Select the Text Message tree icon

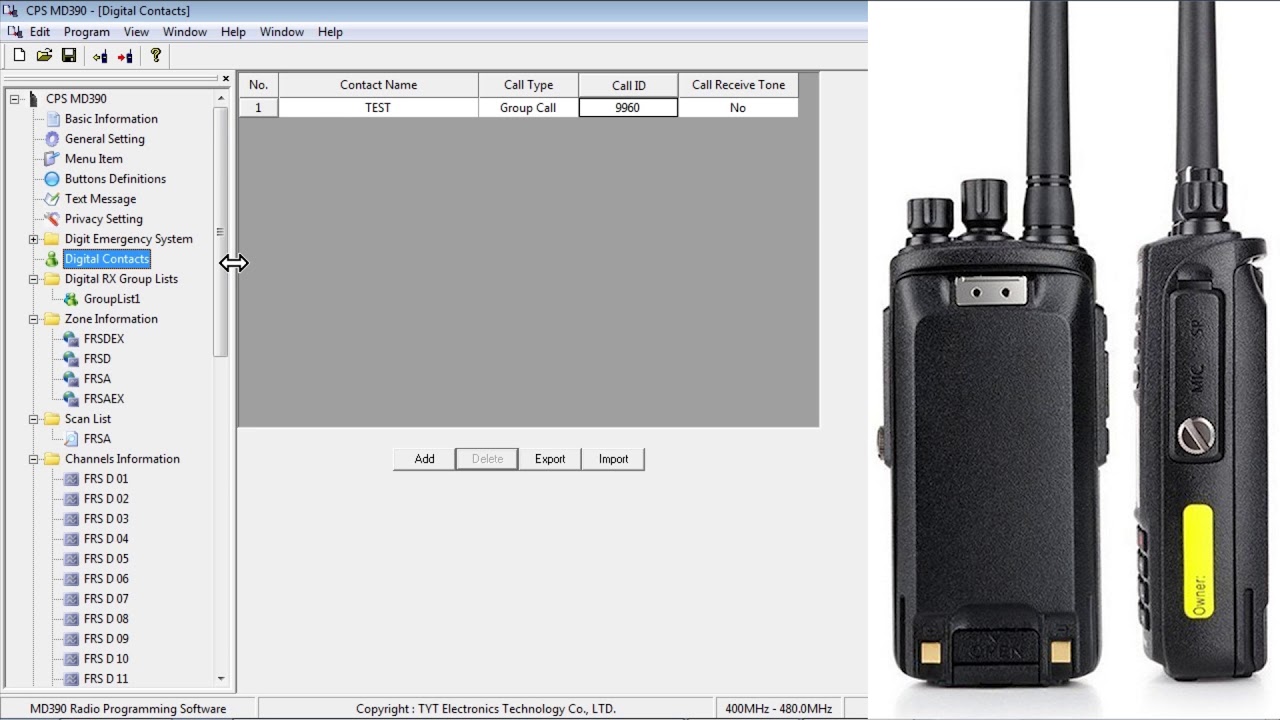point(52,199)
